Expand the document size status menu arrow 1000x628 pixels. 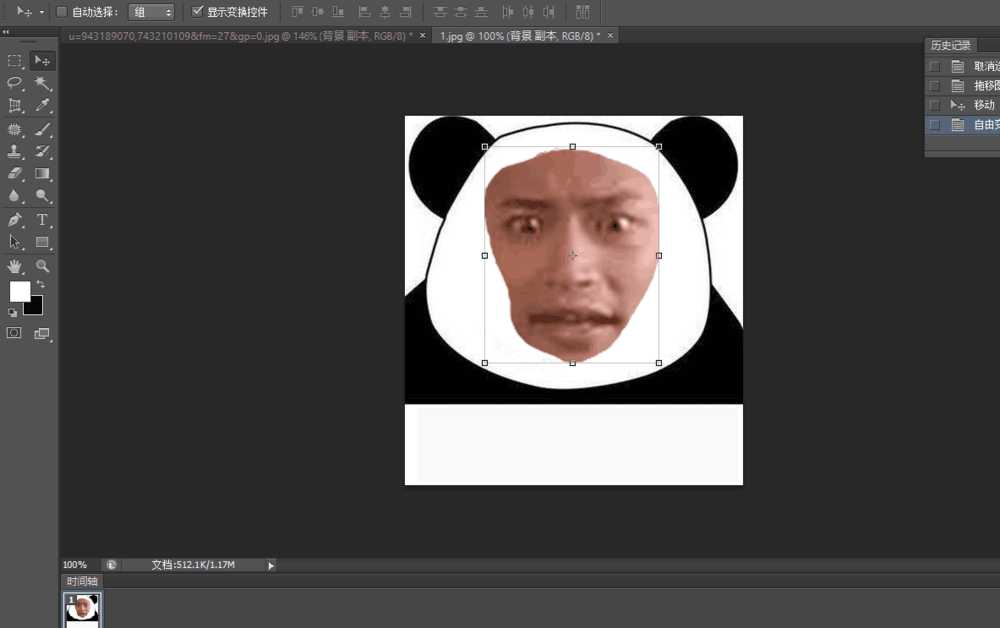point(270,564)
